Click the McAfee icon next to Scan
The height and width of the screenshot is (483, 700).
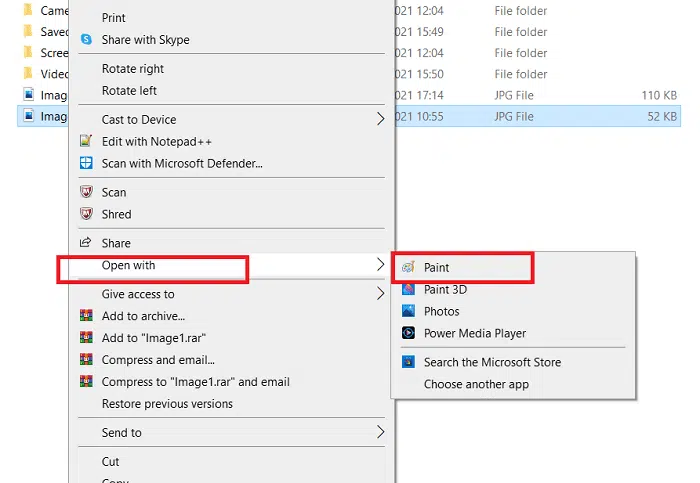point(86,192)
